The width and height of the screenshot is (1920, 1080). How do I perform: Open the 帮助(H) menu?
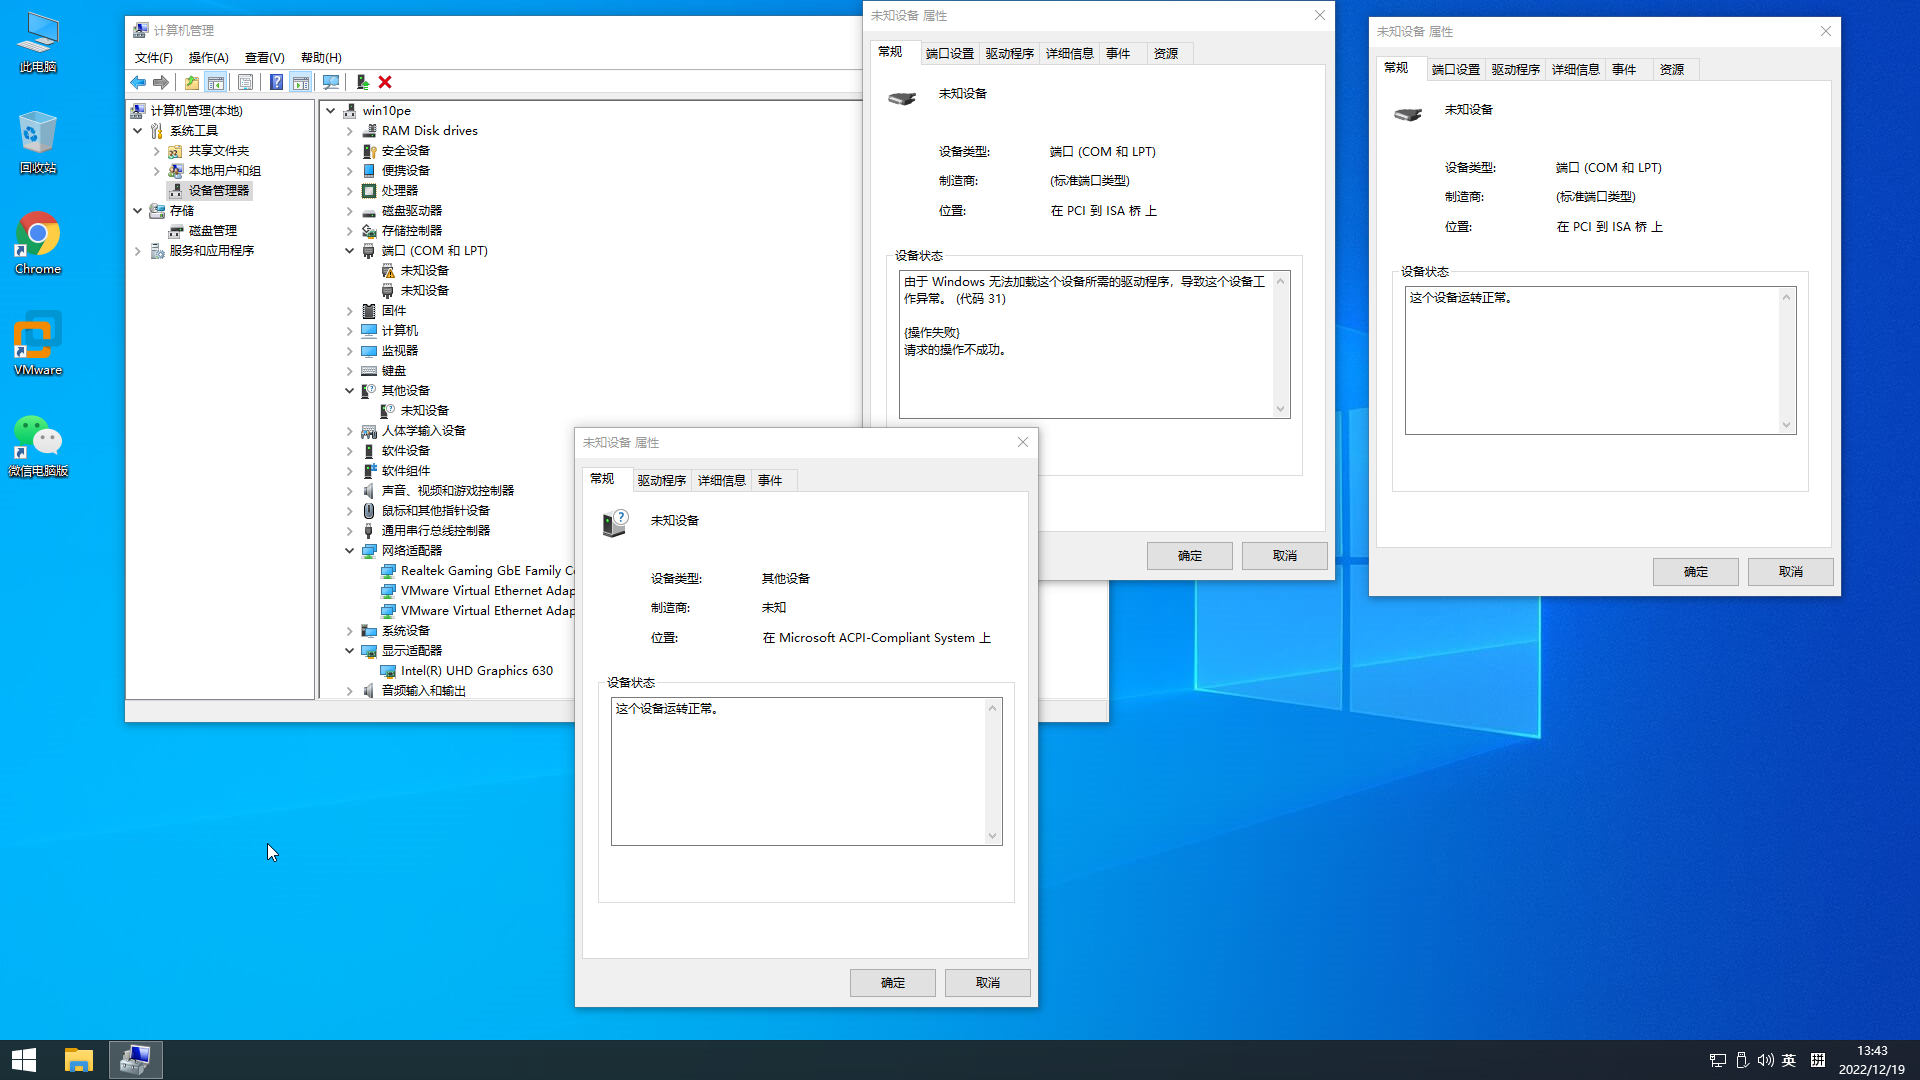tap(321, 58)
